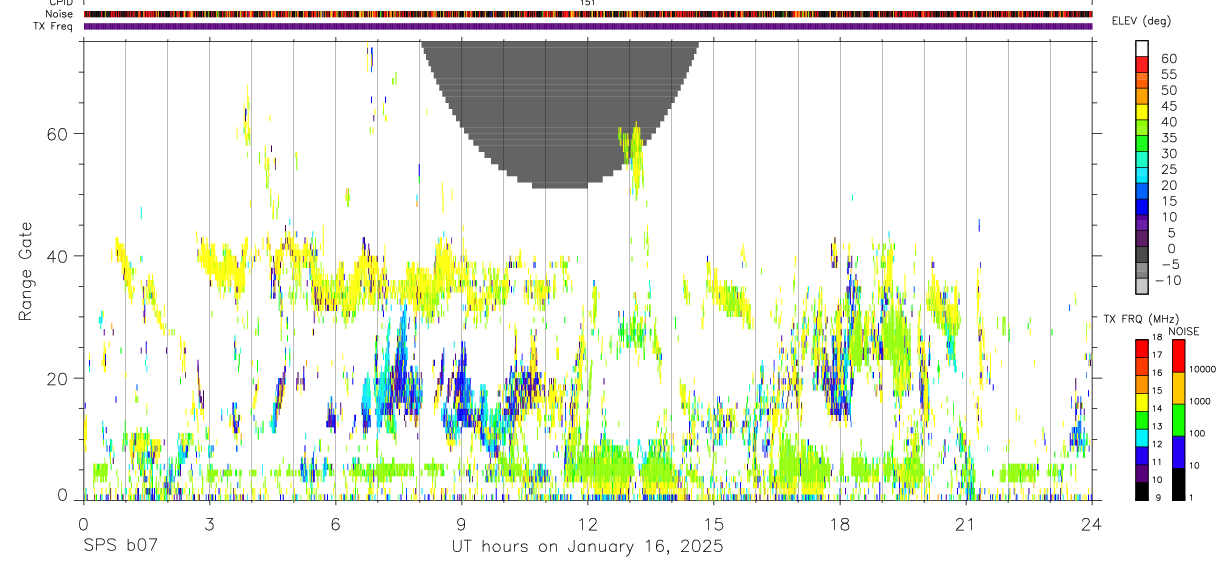This screenshot has width=1228, height=567.
Task: Click the "UT hours on January 16, 2025" label
Action: tap(587, 546)
